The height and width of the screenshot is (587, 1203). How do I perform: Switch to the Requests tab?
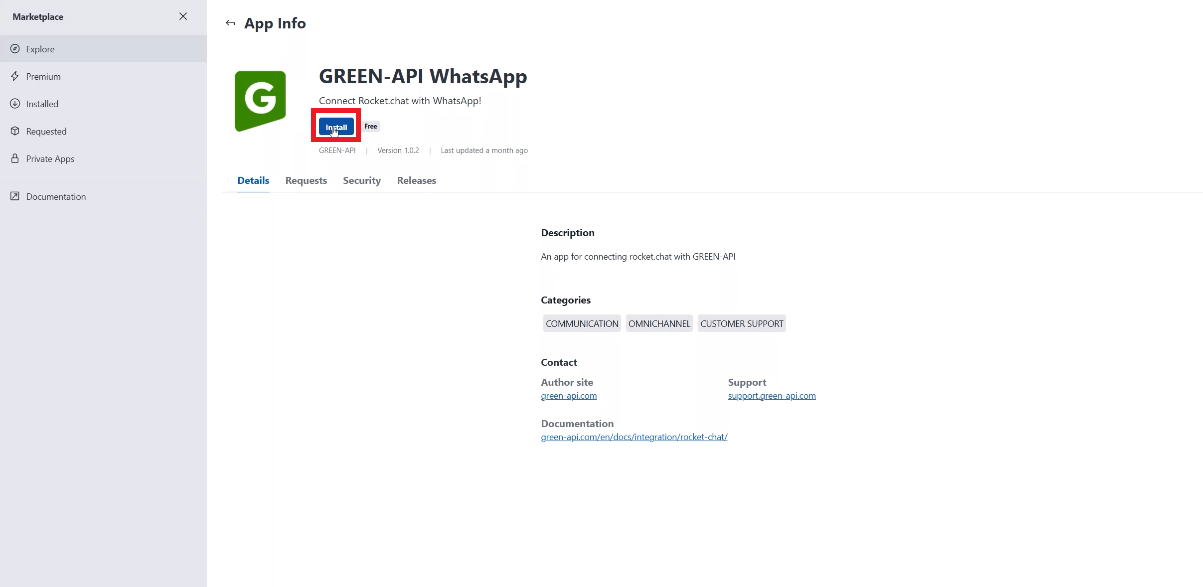pos(306,180)
